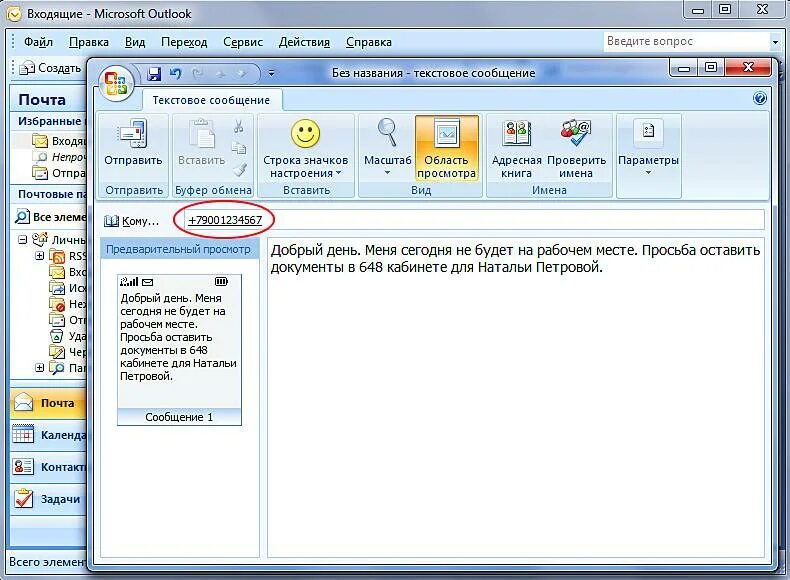The image size is (790, 580).
Task: Click Проверить имена check names icon
Action: pos(576,133)
